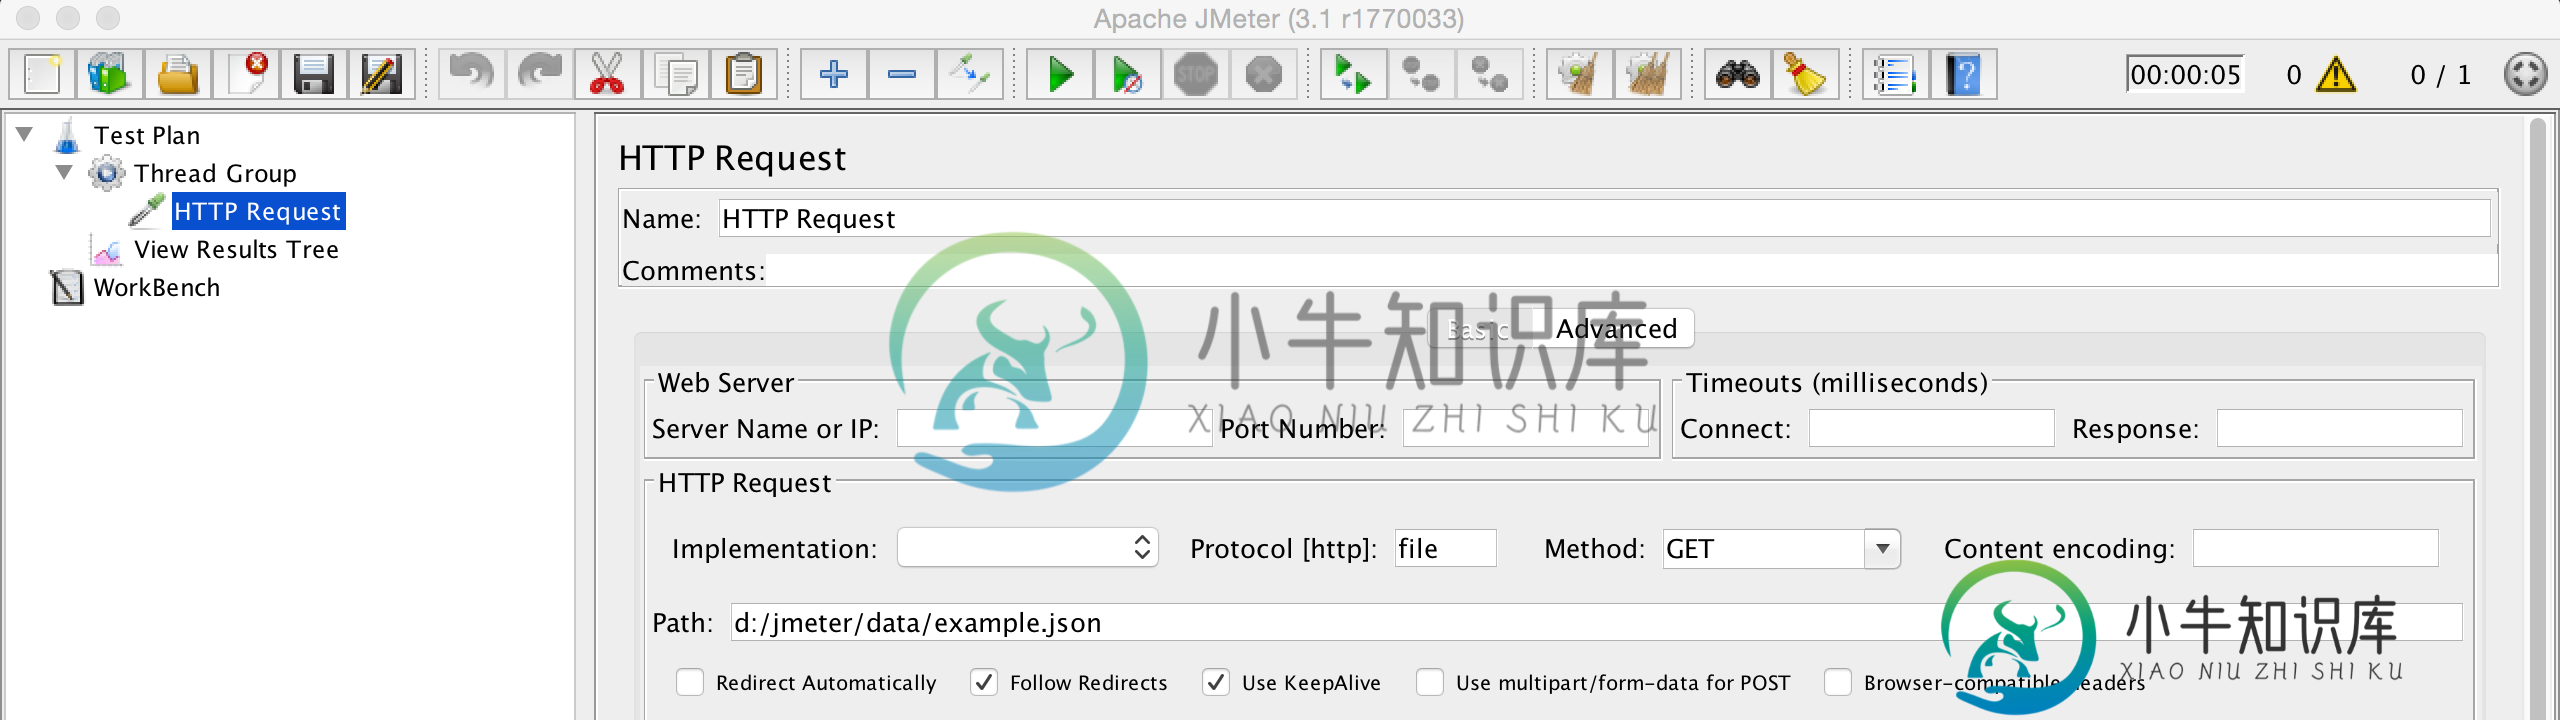Click the Paste clipboard icon

(744, 75)
